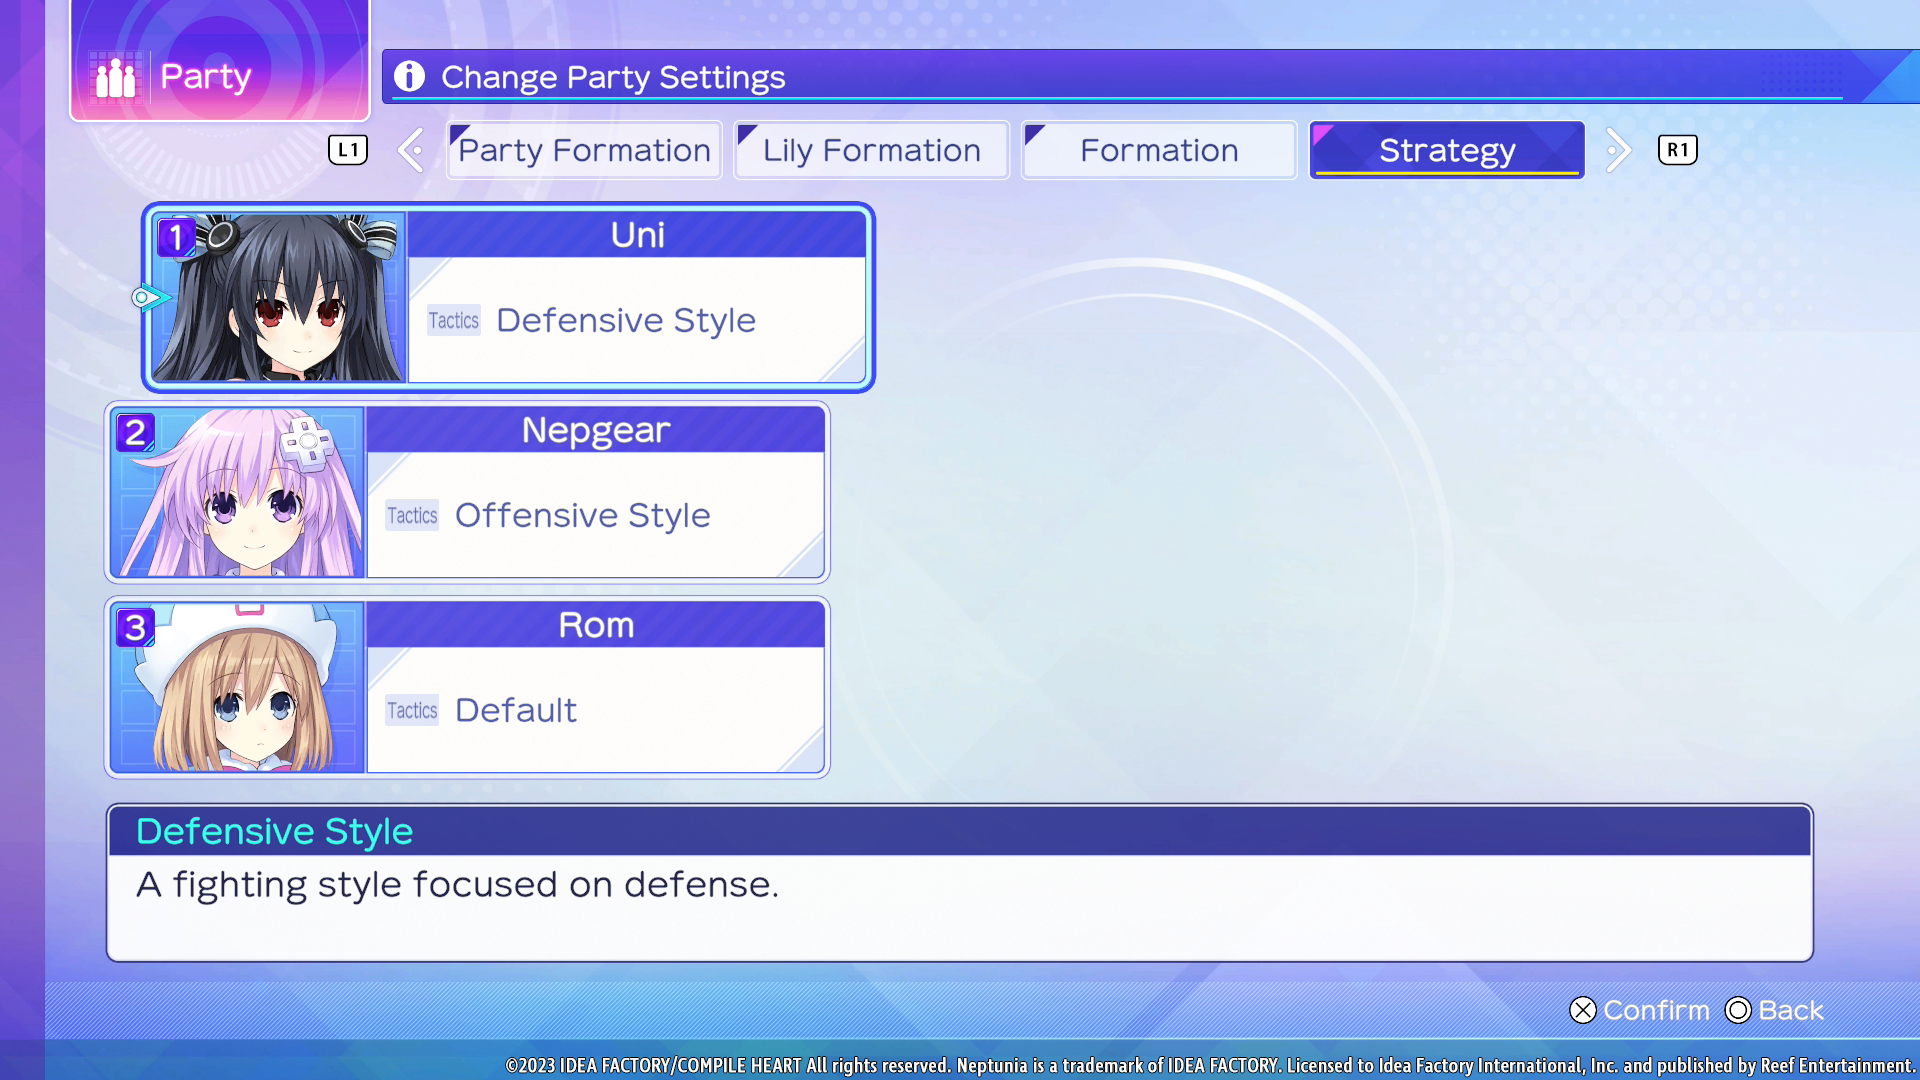Screen dimensions: 1920x1080
Task: Click the left tab navigation arrow
Action: (411, 151)
